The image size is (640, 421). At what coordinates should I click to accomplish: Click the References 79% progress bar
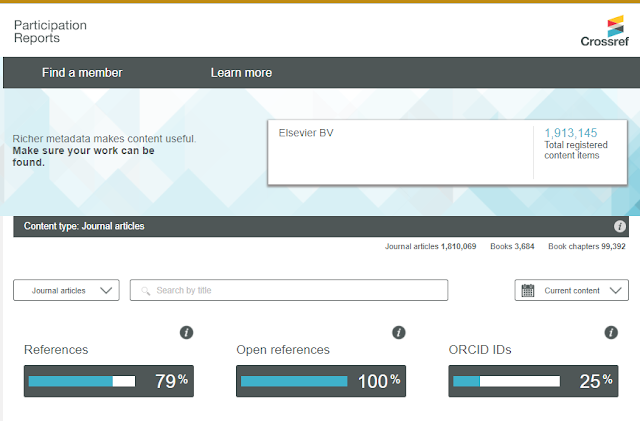tap(109, 381)
